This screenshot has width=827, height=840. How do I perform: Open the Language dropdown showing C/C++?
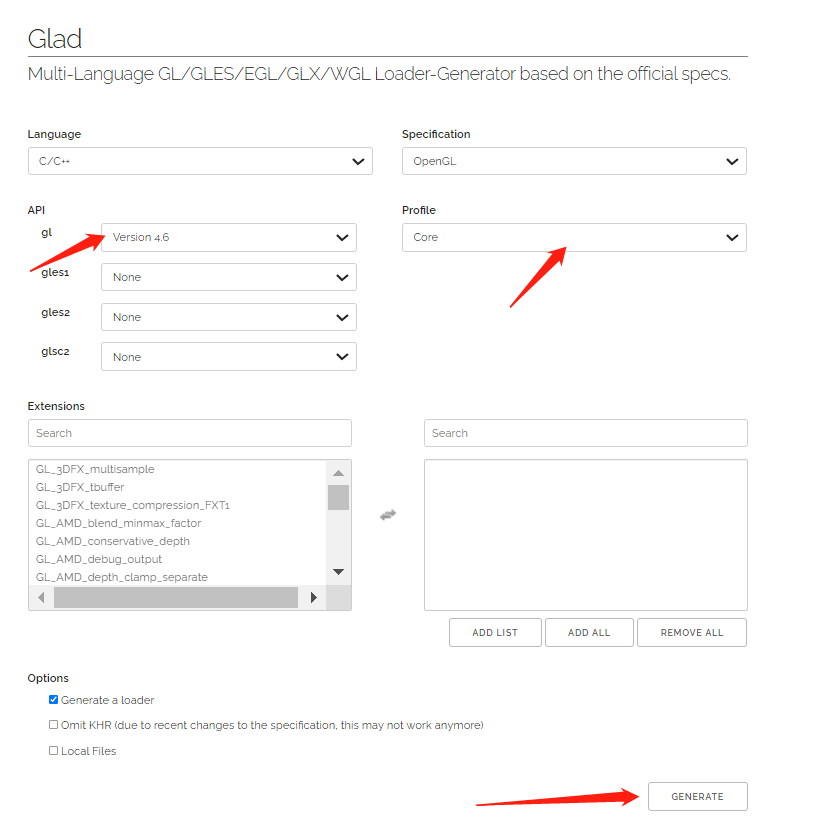click(200, 161)
